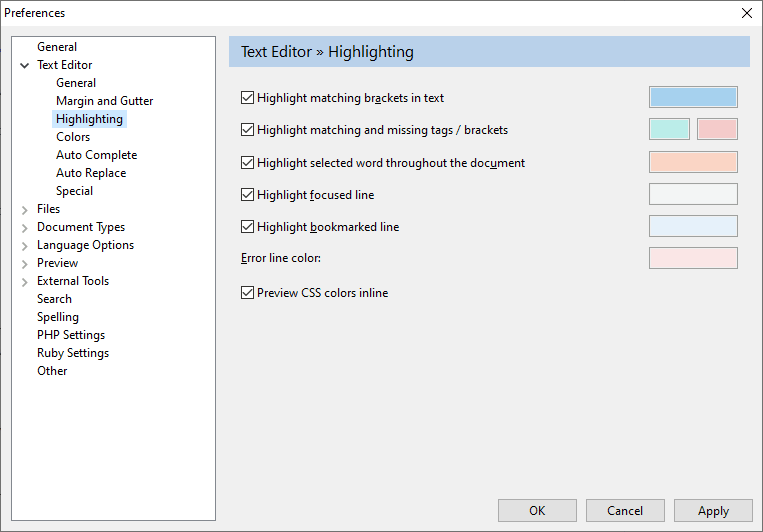Viewport: 763px width, 532px height.
Task: Expand the Document Types section
Action: pos(24,227)
